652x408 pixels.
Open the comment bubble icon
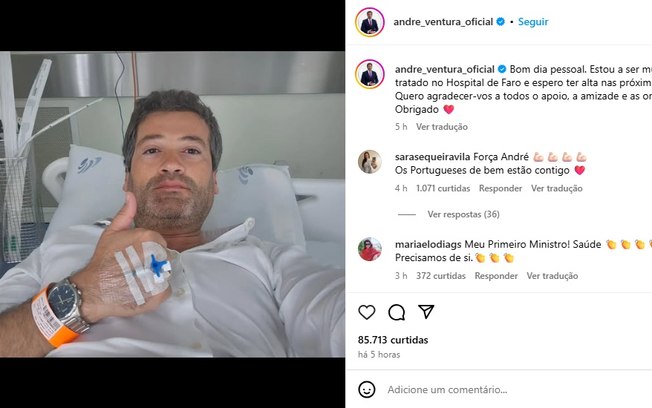396,312
